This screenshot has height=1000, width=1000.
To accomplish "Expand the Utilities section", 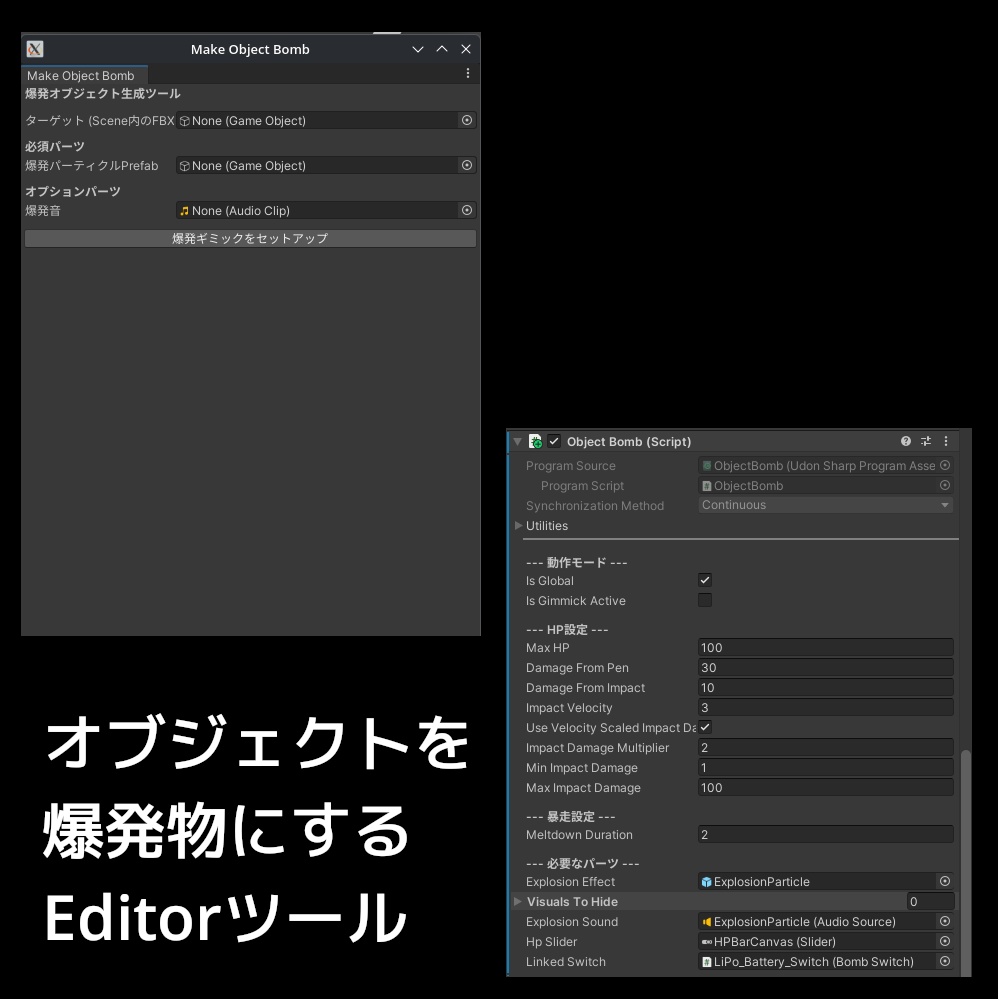I will tap(520, 525).
